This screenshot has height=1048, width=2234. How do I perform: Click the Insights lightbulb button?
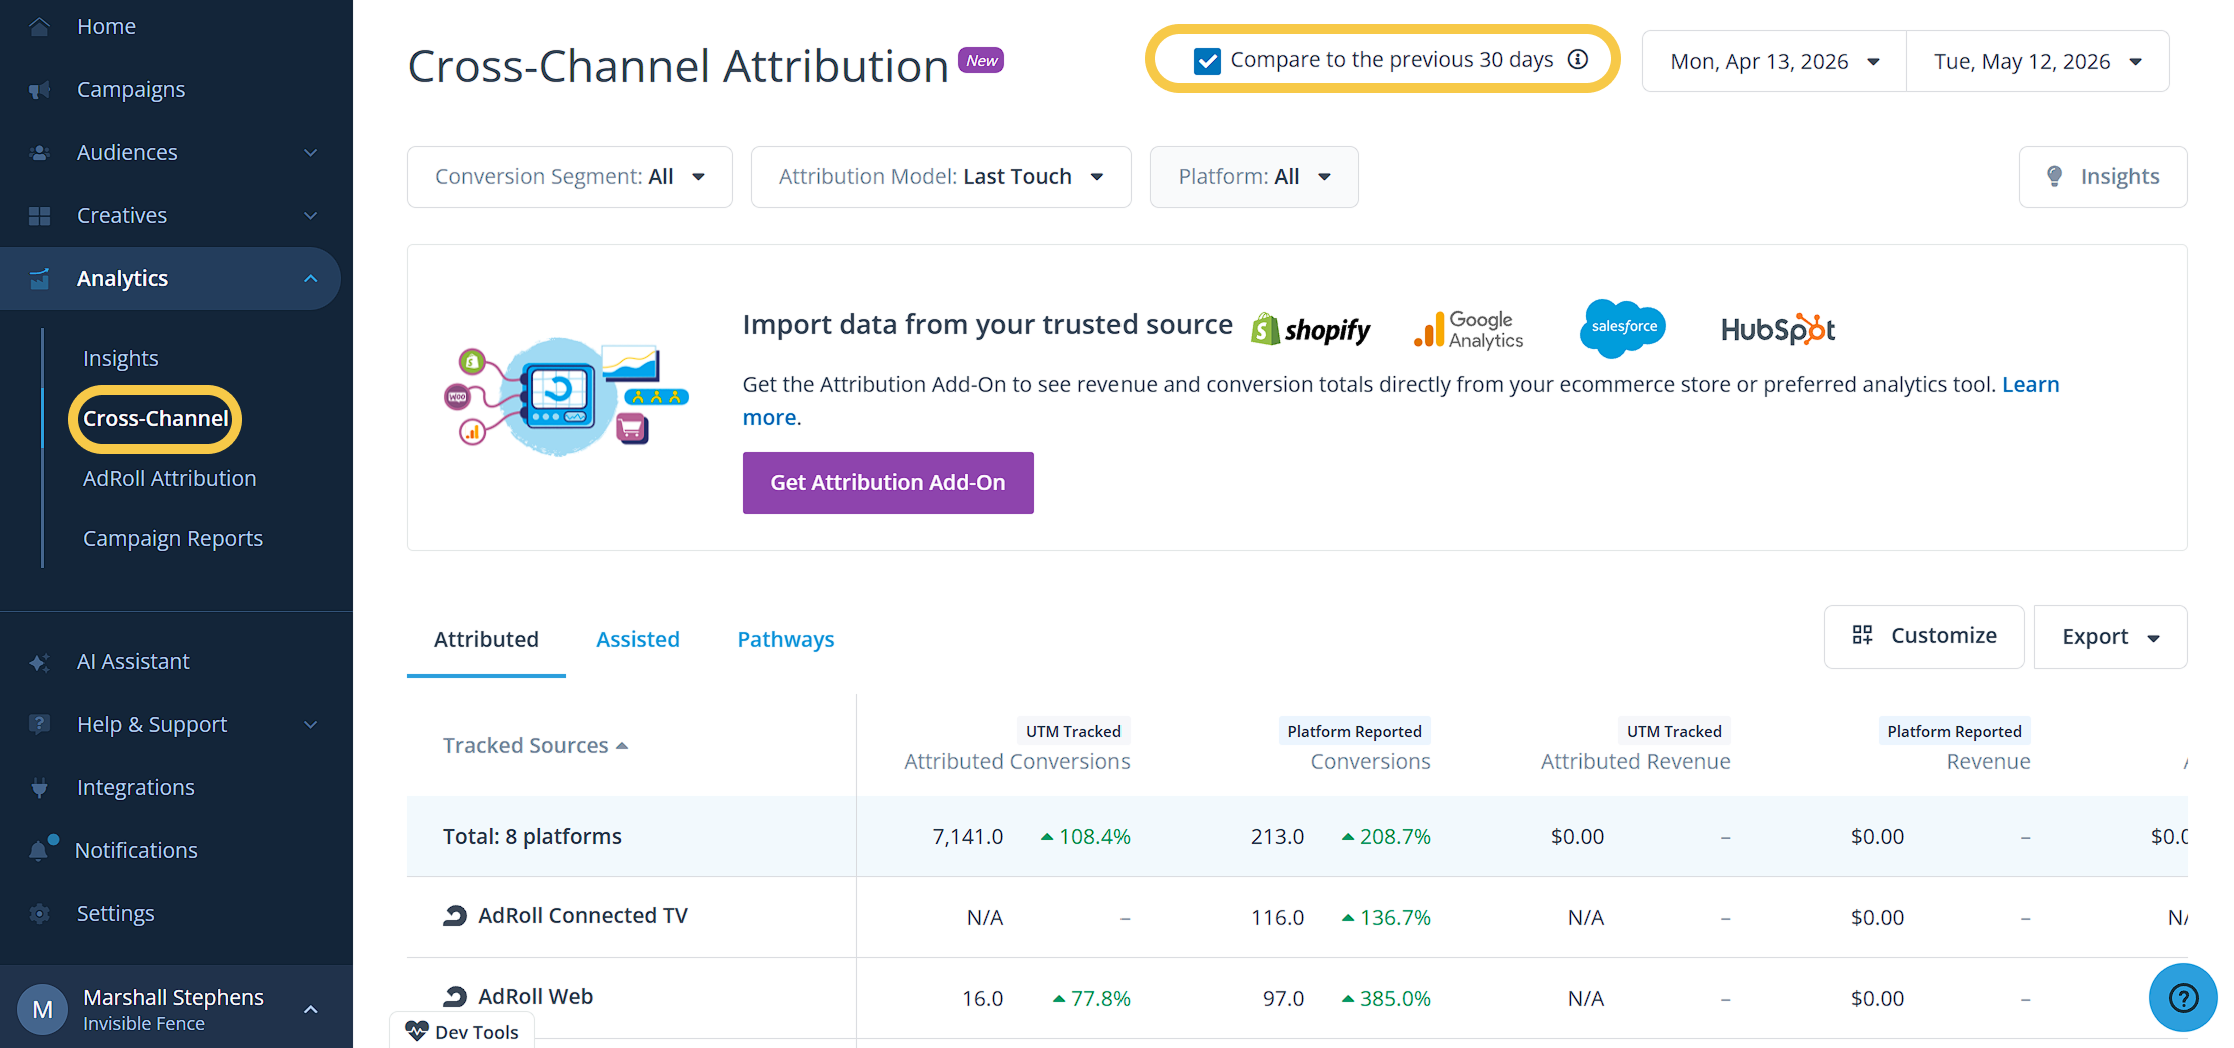point(2102,177)
